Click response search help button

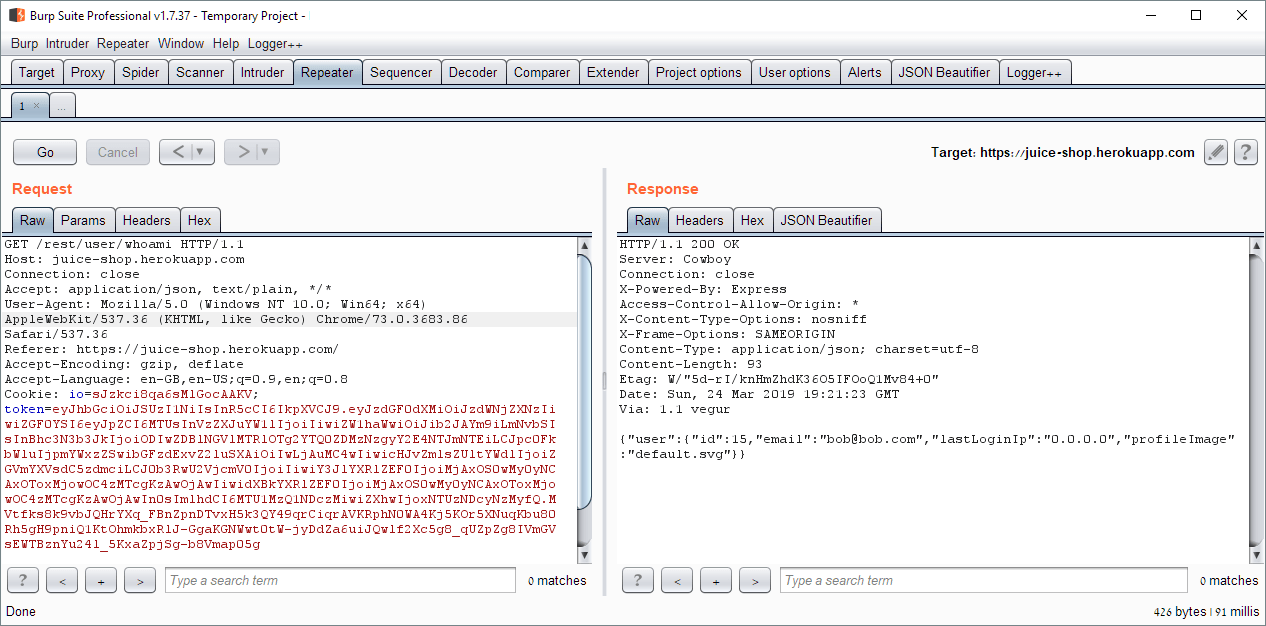point(638,580)
